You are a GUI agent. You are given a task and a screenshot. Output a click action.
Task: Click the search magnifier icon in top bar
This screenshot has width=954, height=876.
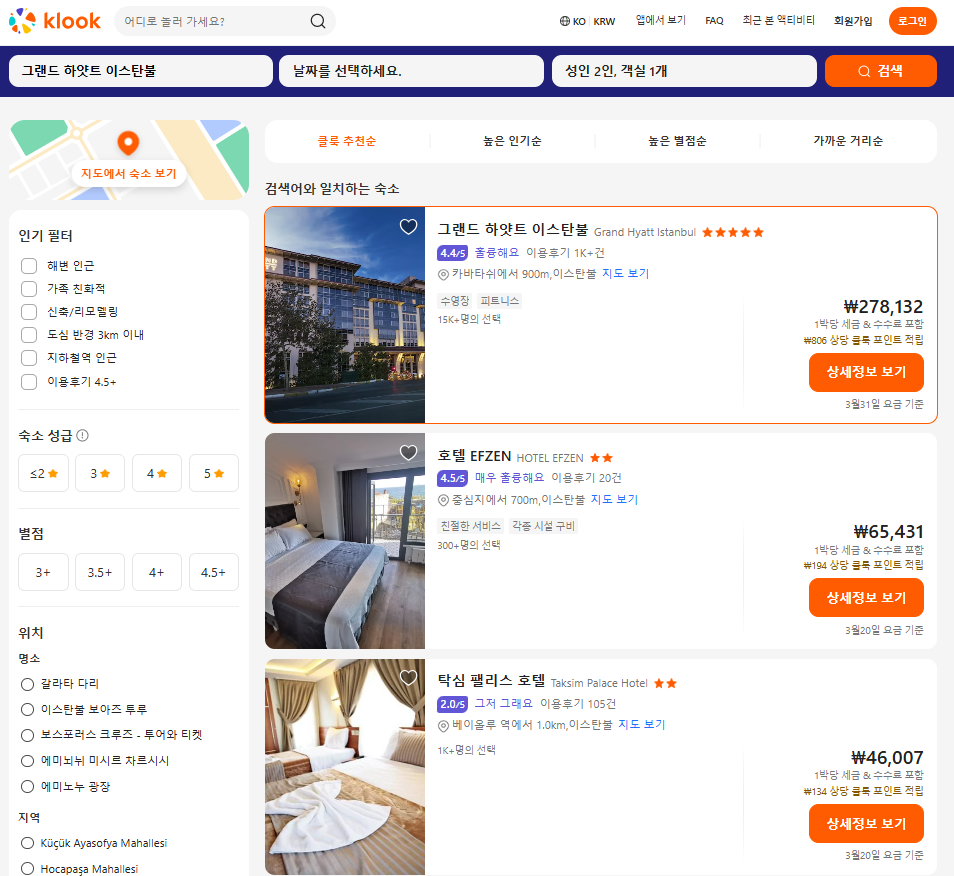pyautogui.click(x=318, y=21)
